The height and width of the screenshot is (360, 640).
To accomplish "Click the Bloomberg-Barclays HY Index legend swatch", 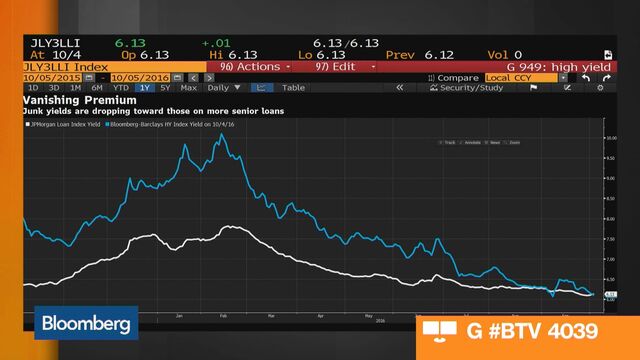I will click(107, 124).
